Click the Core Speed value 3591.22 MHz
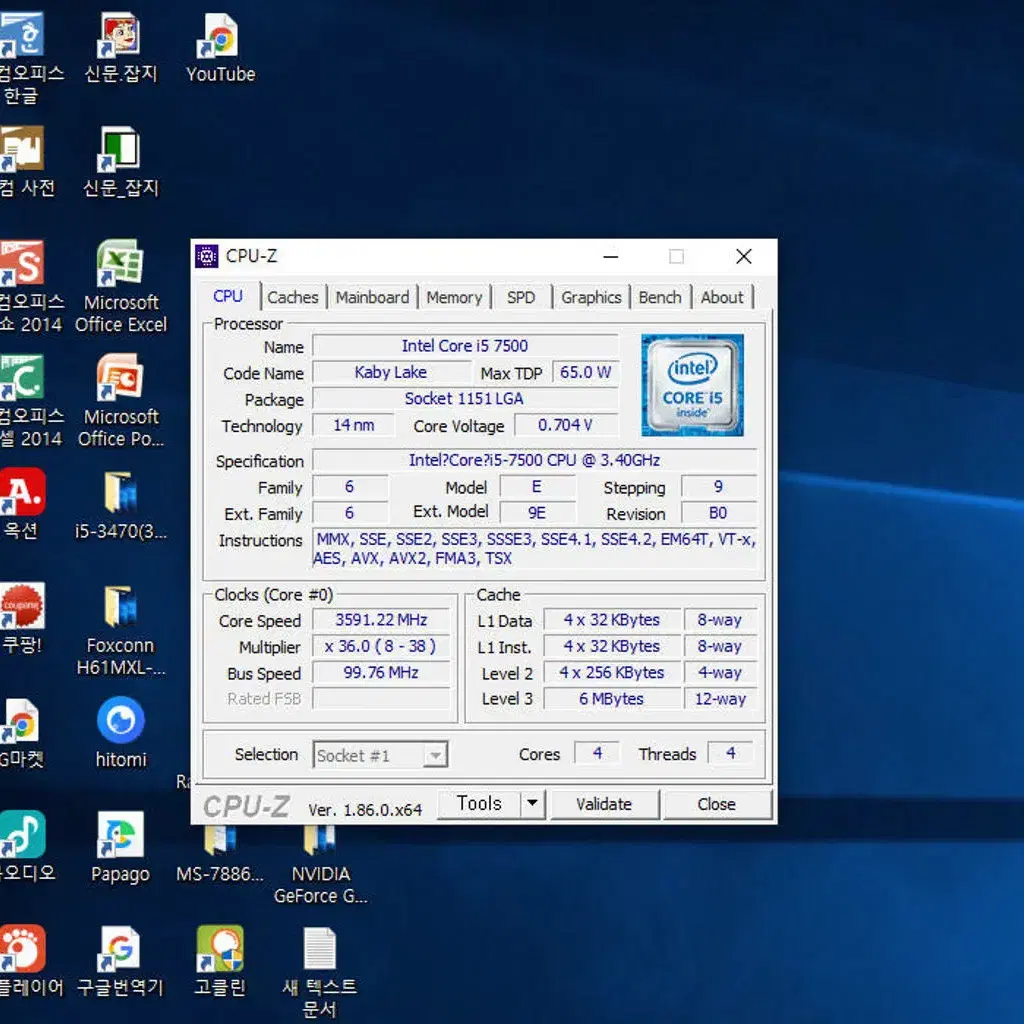The width and height of the screenshot is (1024, 1024). coord(381,620)
